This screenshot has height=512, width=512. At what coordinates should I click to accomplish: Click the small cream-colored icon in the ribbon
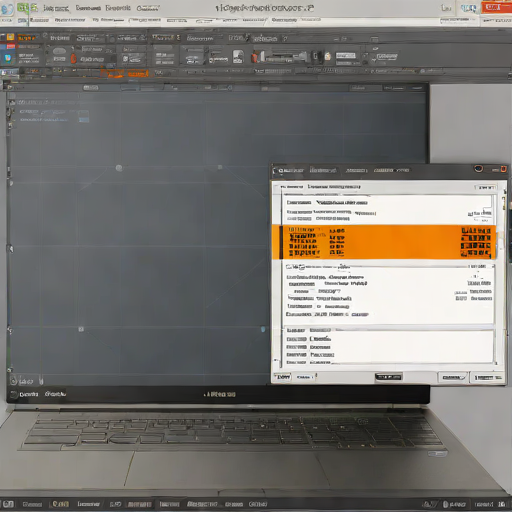tap(328, 56)
